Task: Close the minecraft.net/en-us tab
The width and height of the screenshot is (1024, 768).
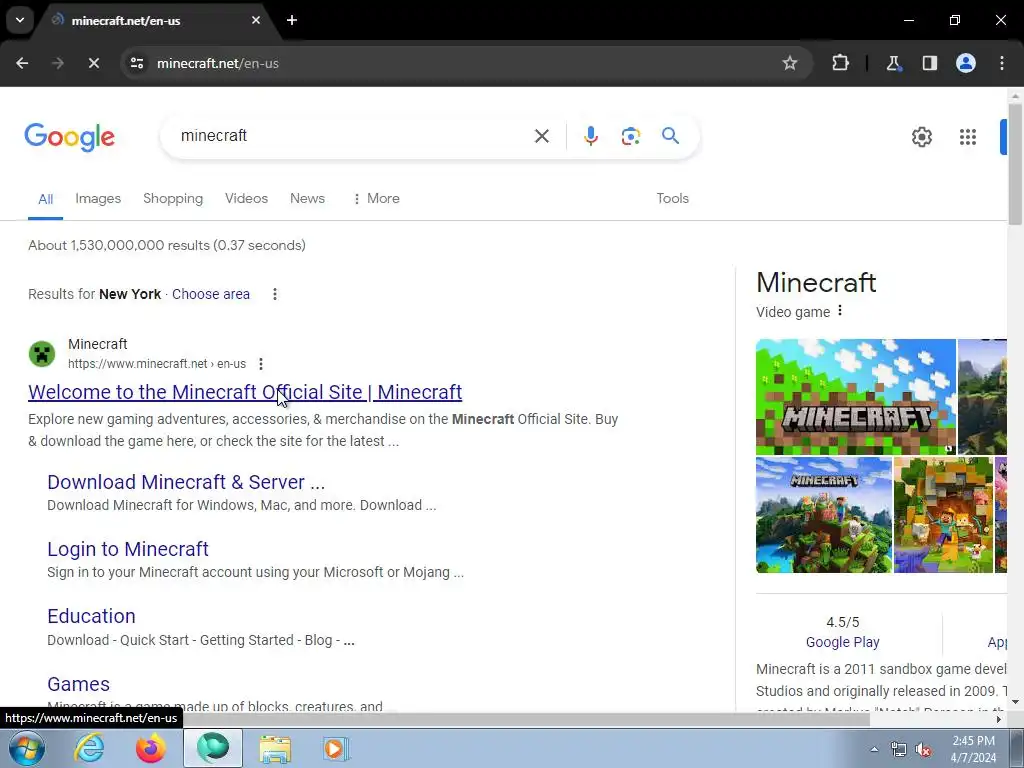Action: (256, 20)
